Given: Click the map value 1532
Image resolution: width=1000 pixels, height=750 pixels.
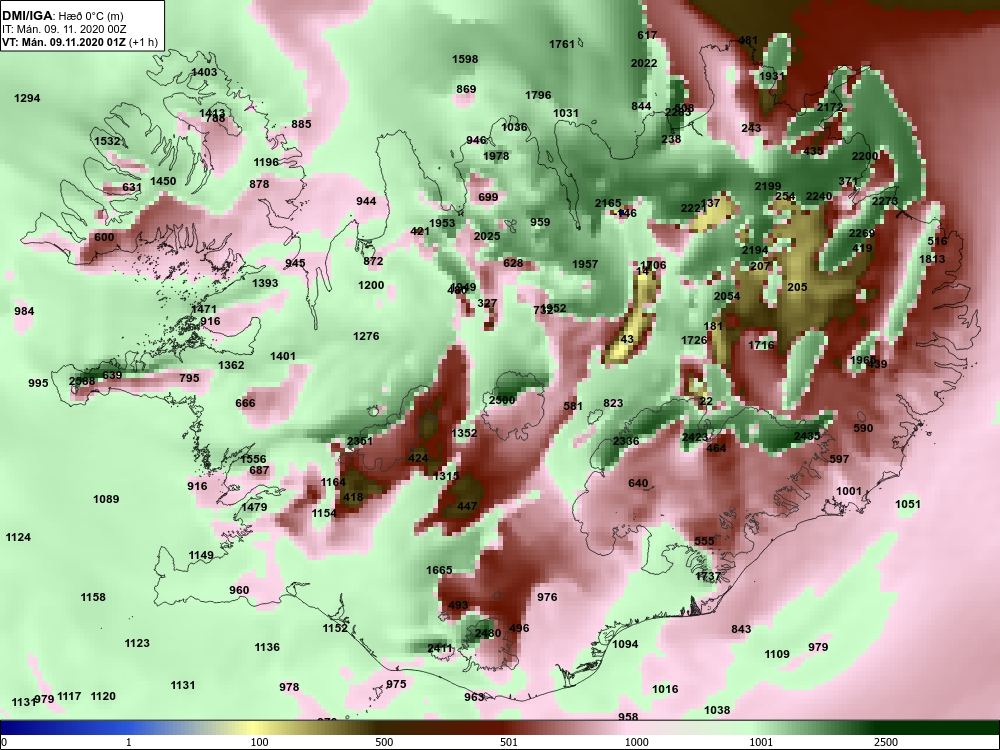Looking at the screenshot, I should point(107,141).
